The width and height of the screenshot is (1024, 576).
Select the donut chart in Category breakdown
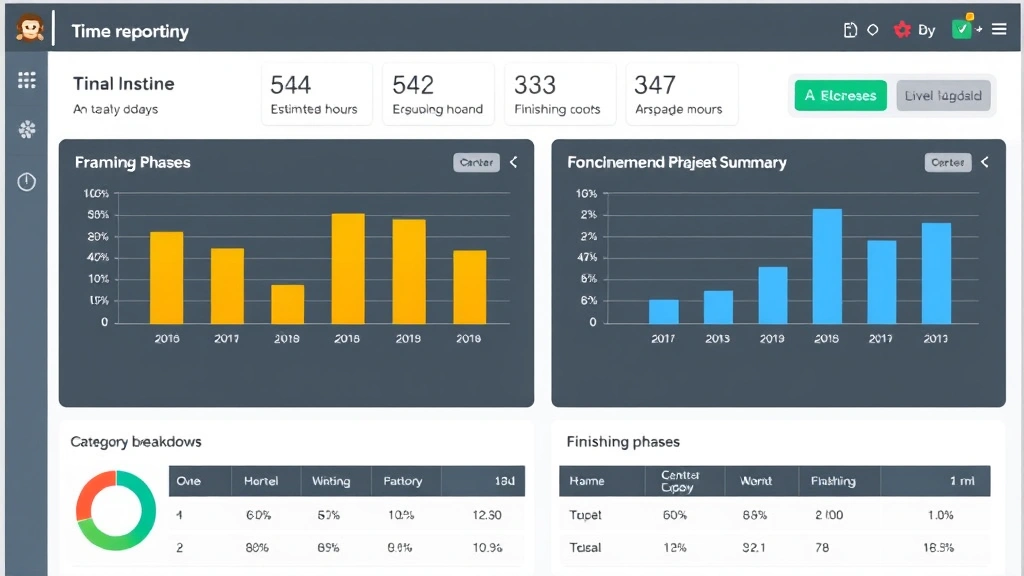pyautogui.click(x=115, y=512)
